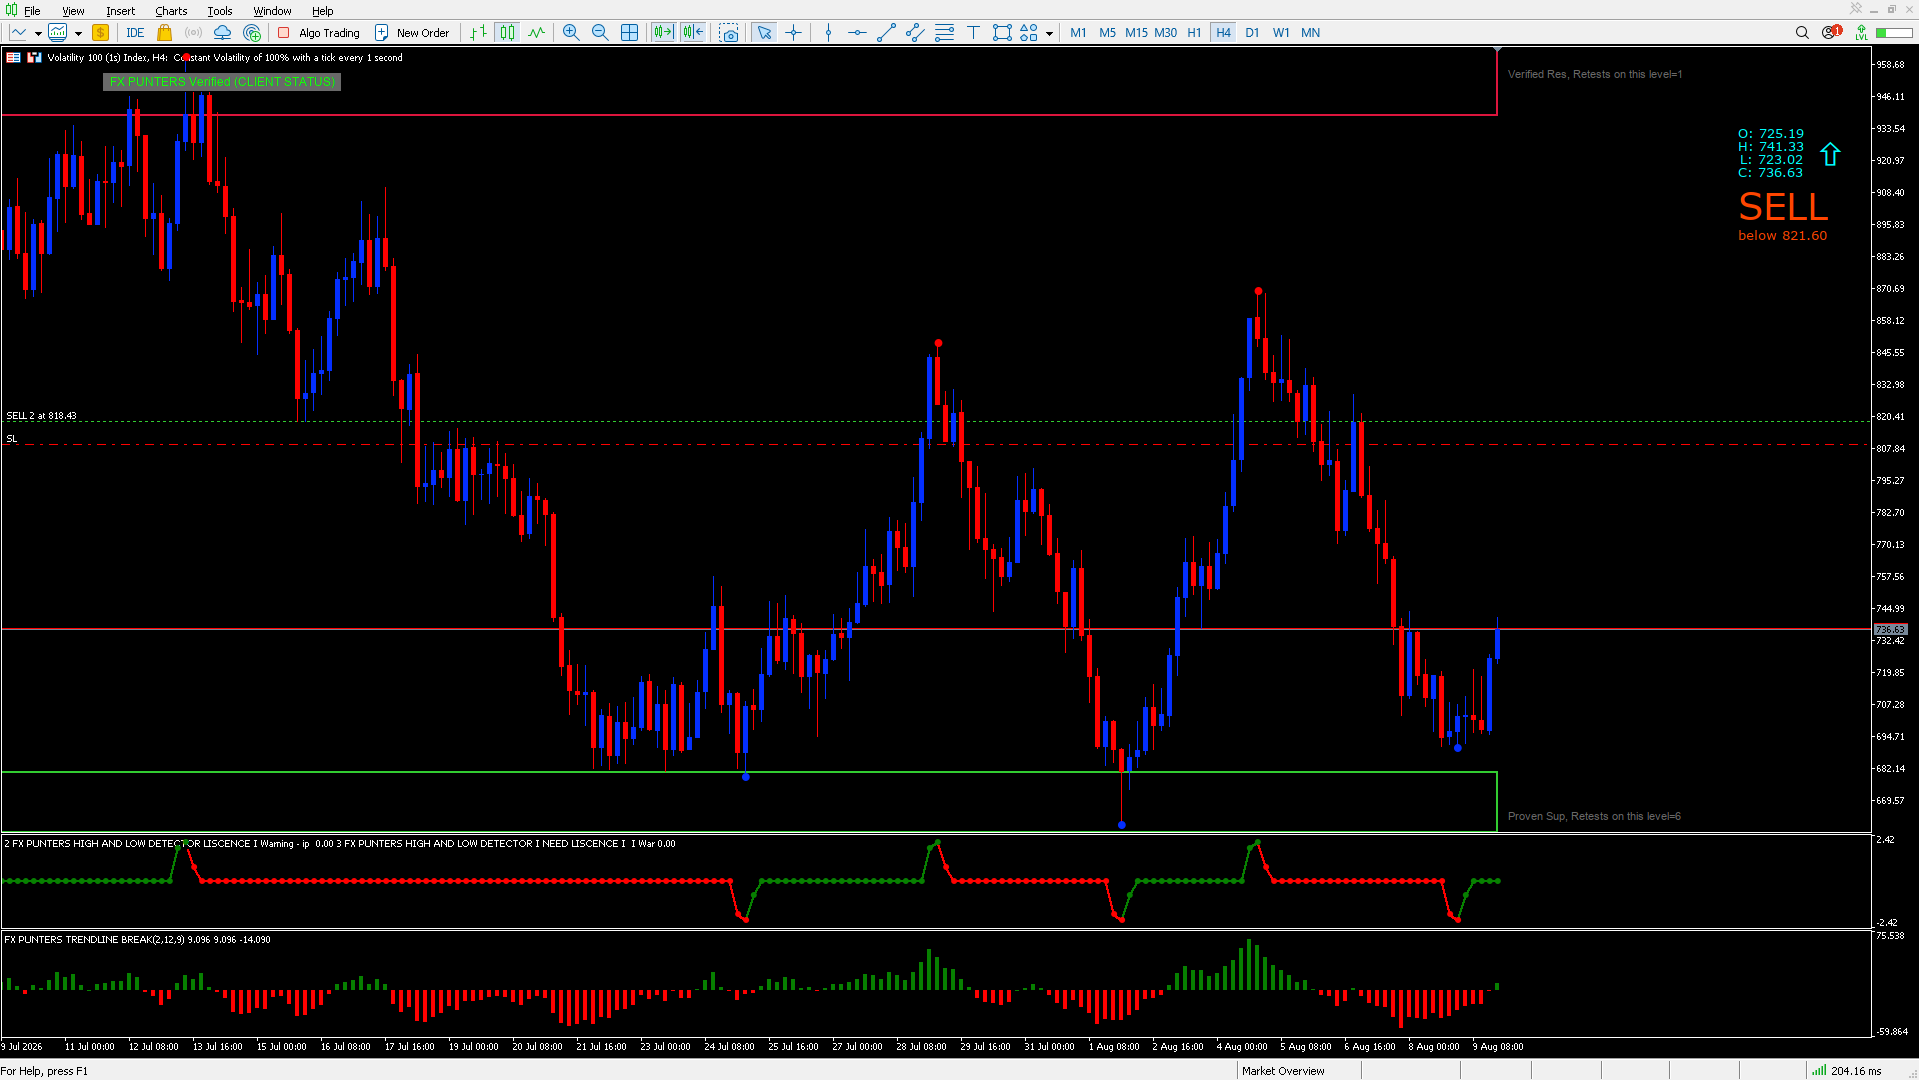
Task: Draw a vertical line
Action: (x=828, y=33)
